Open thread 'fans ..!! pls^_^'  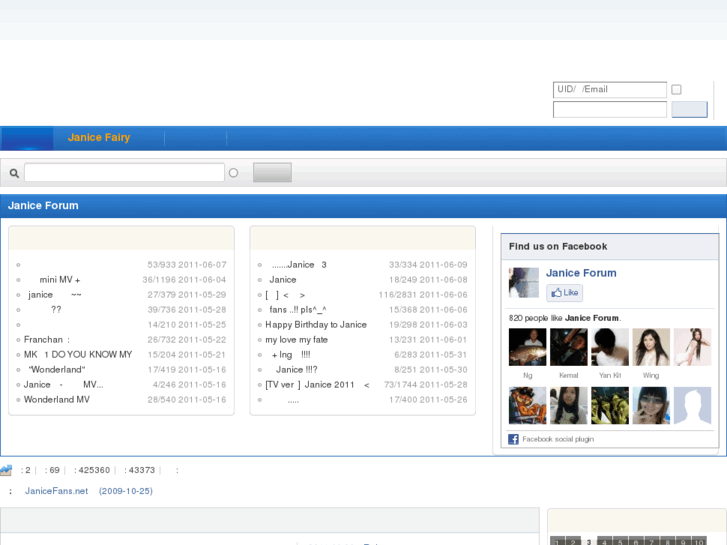click(298, 310)
